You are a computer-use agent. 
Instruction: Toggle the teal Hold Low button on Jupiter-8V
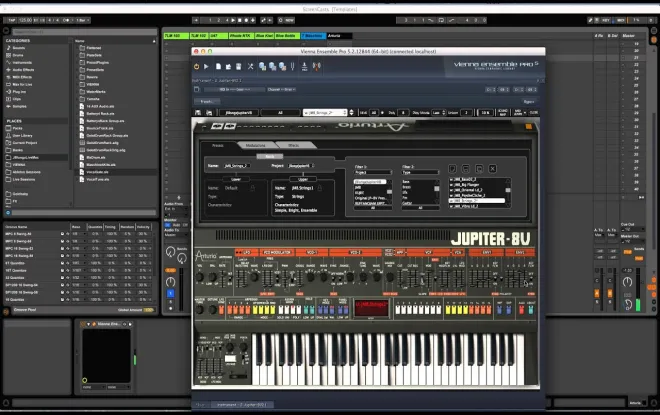click(306, 310)
